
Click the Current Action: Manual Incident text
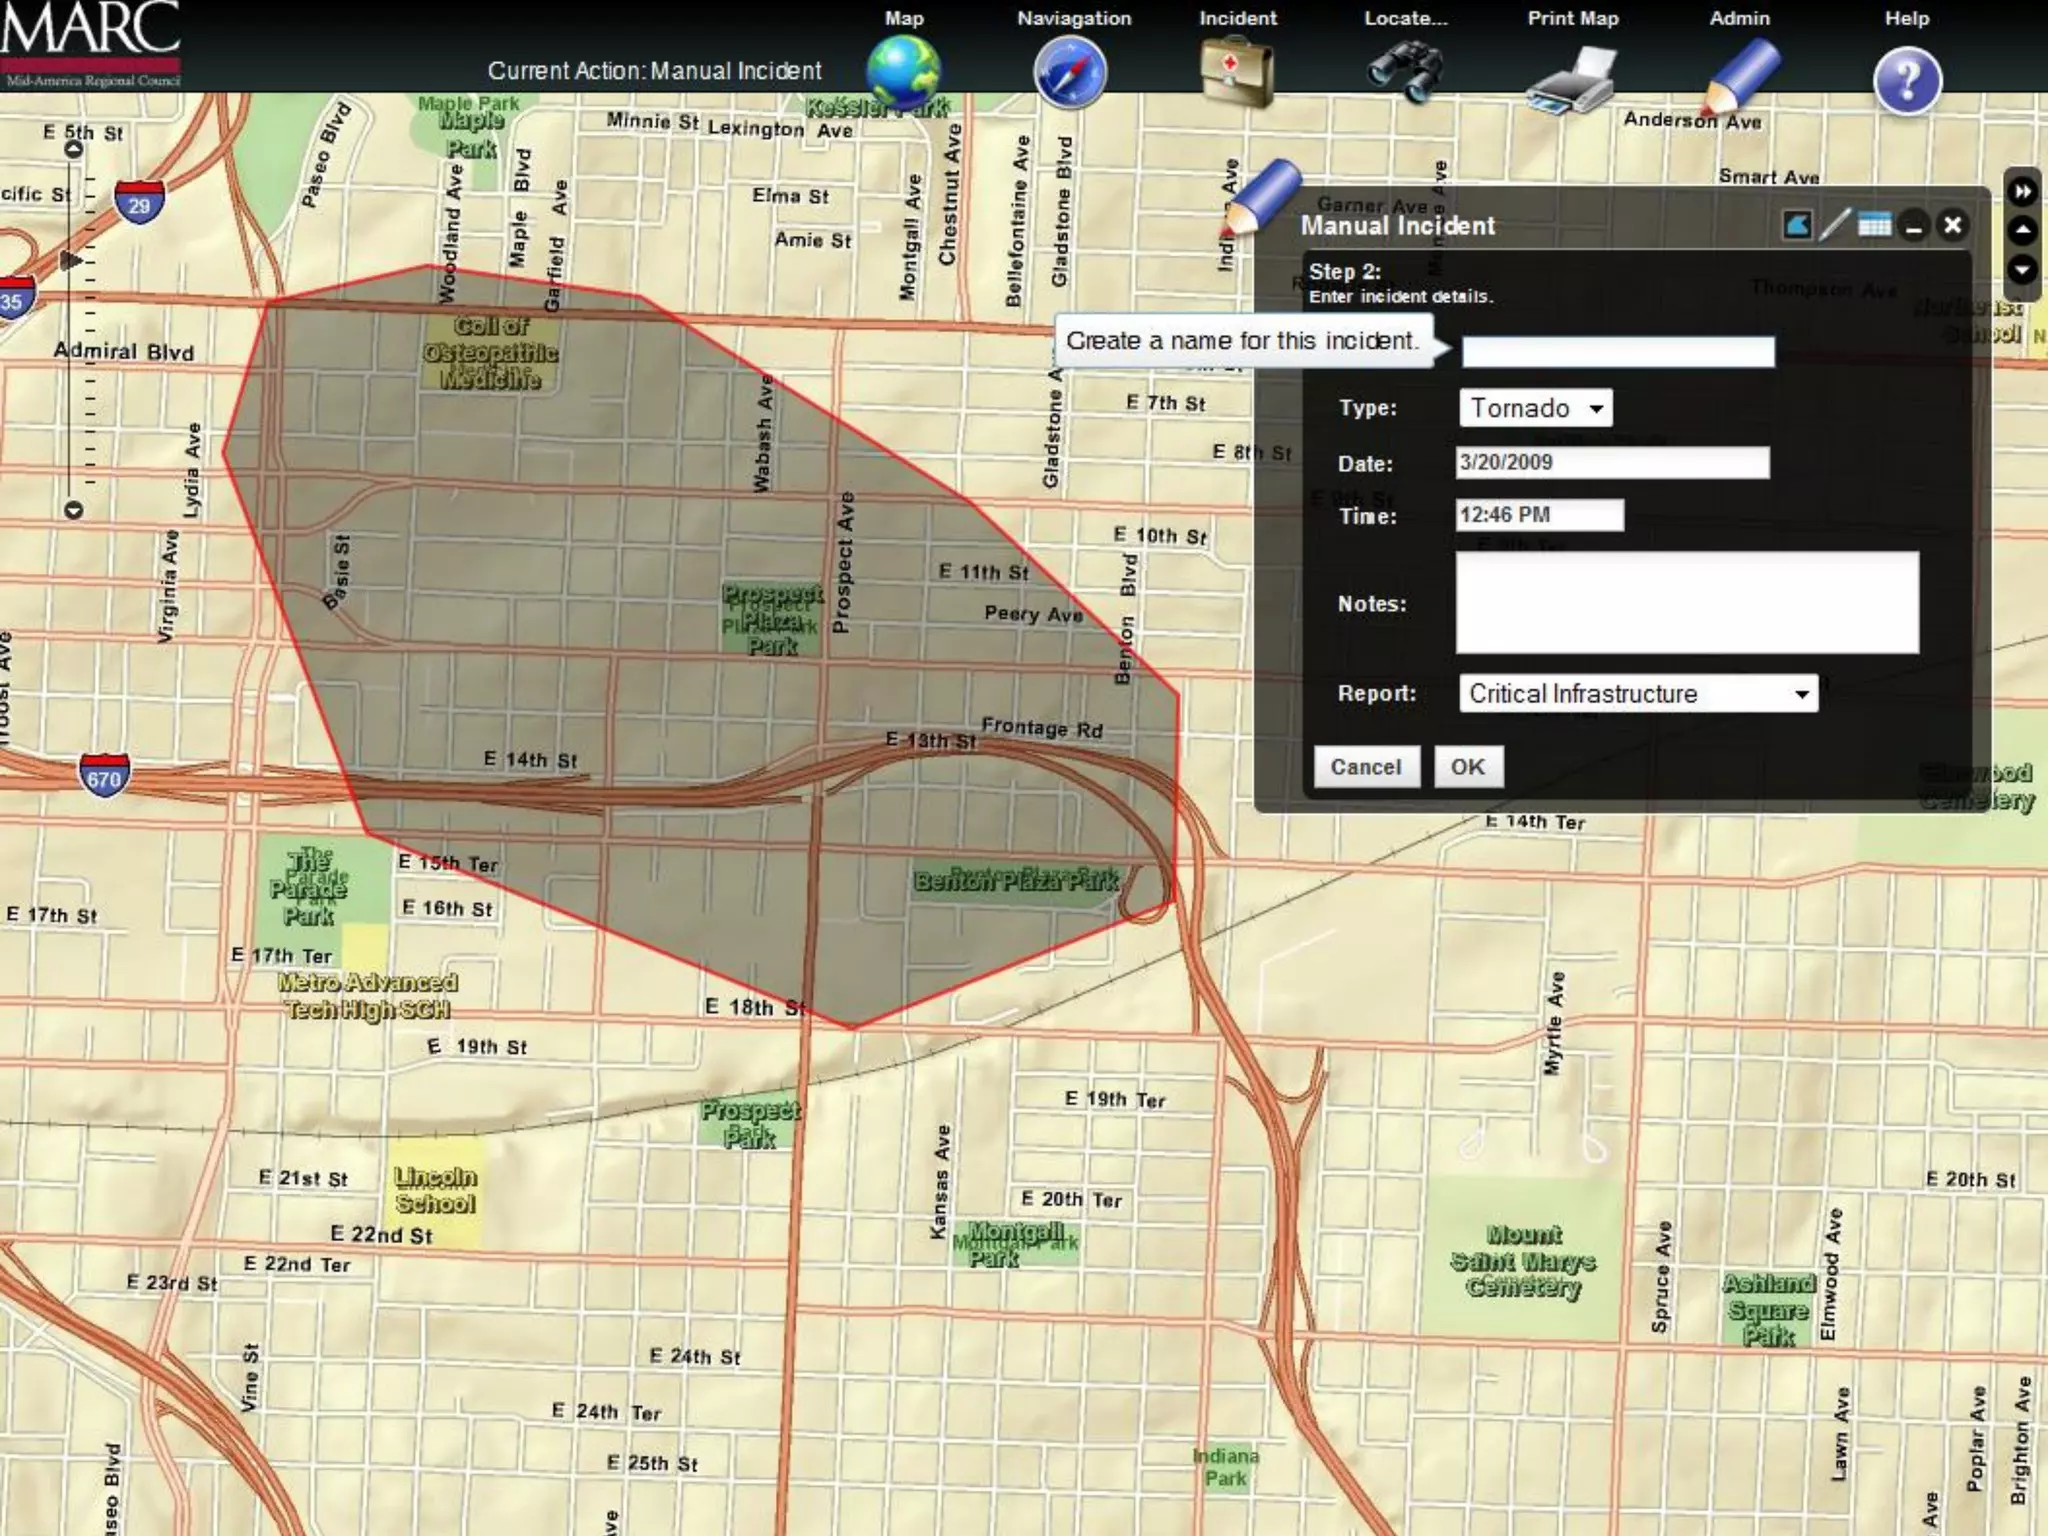coord(654,71)
